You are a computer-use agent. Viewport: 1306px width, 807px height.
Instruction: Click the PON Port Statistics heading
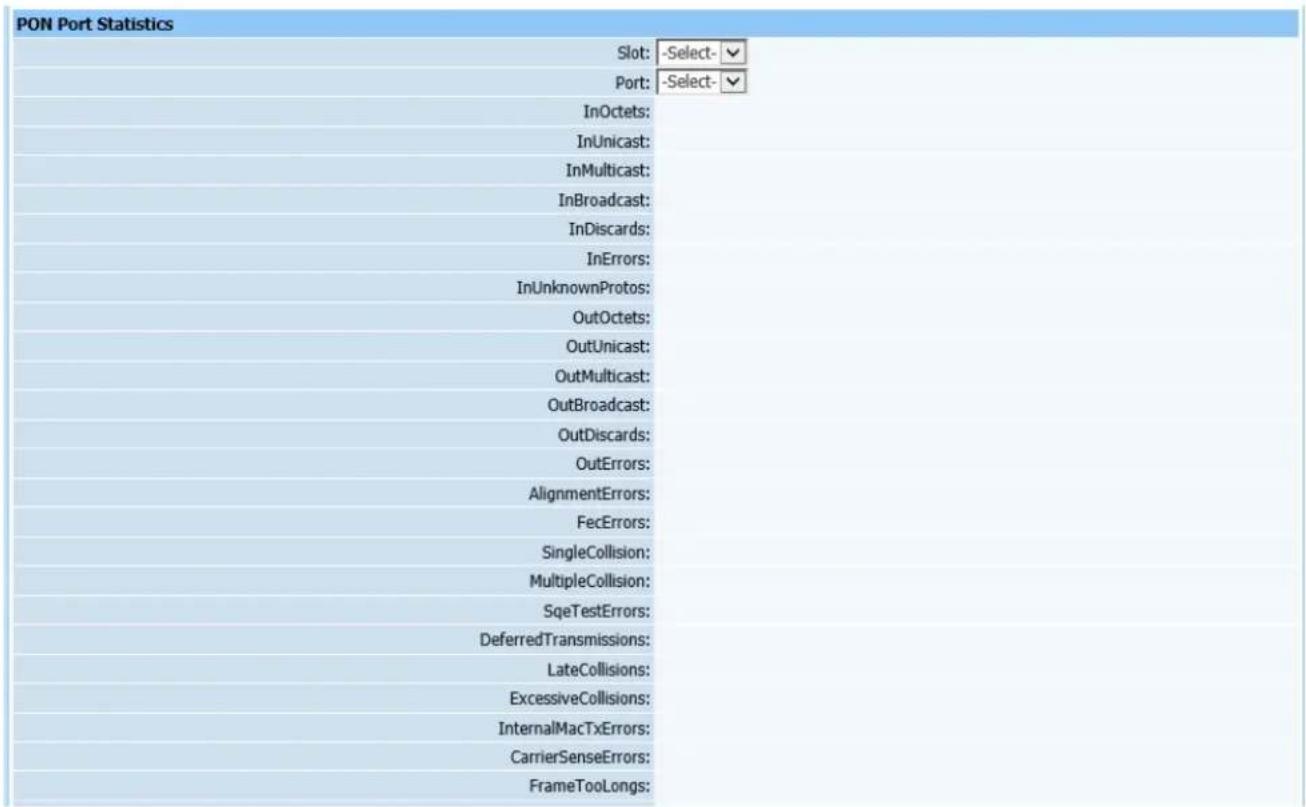(95, 24)
